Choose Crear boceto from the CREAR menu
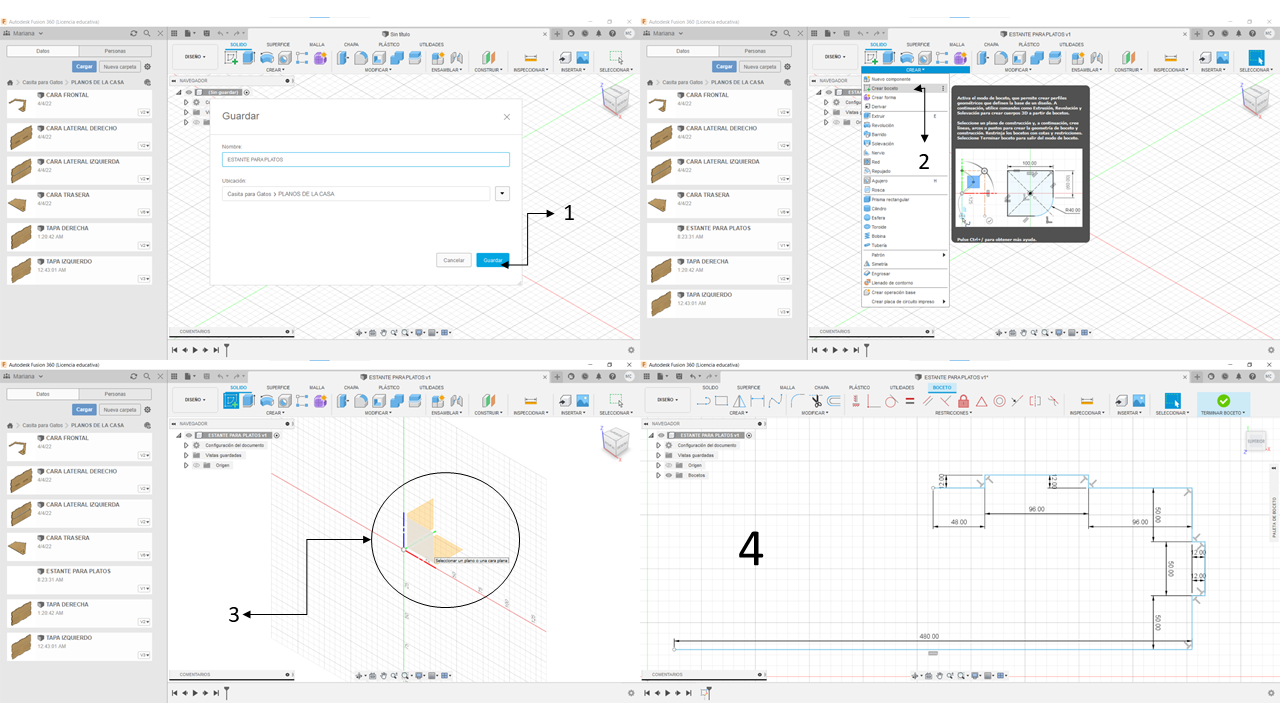Screen dimensions: 1280x720 904,88
